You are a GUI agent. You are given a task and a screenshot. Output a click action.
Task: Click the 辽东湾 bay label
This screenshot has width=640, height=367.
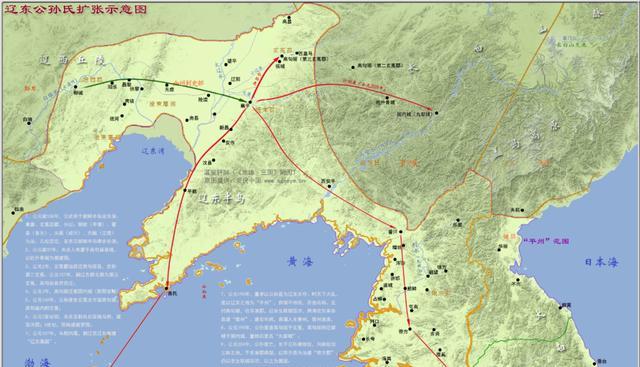pos(153,151)
